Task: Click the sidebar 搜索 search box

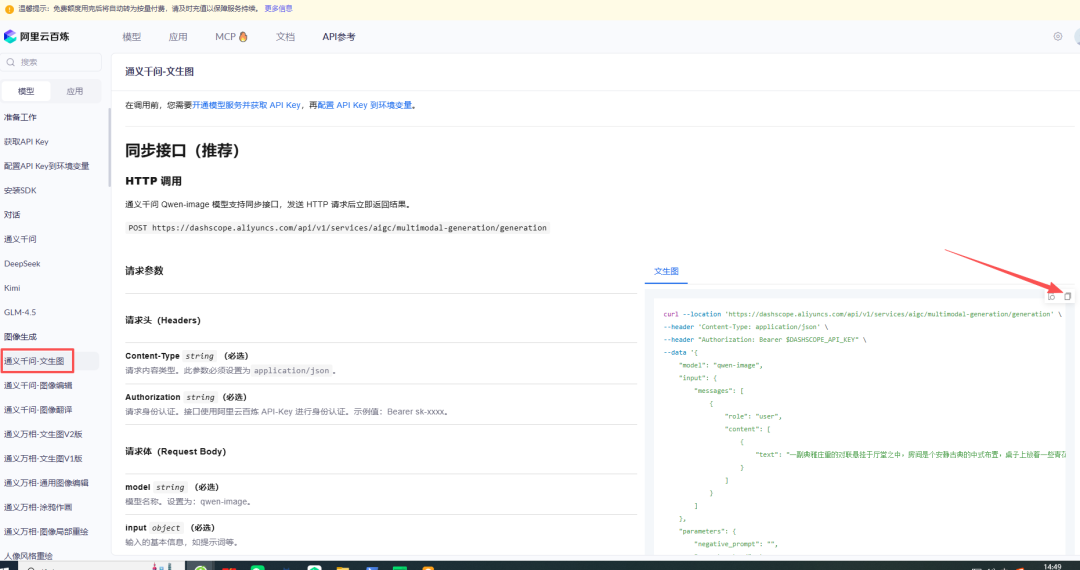Action: (x=52, y=62)
